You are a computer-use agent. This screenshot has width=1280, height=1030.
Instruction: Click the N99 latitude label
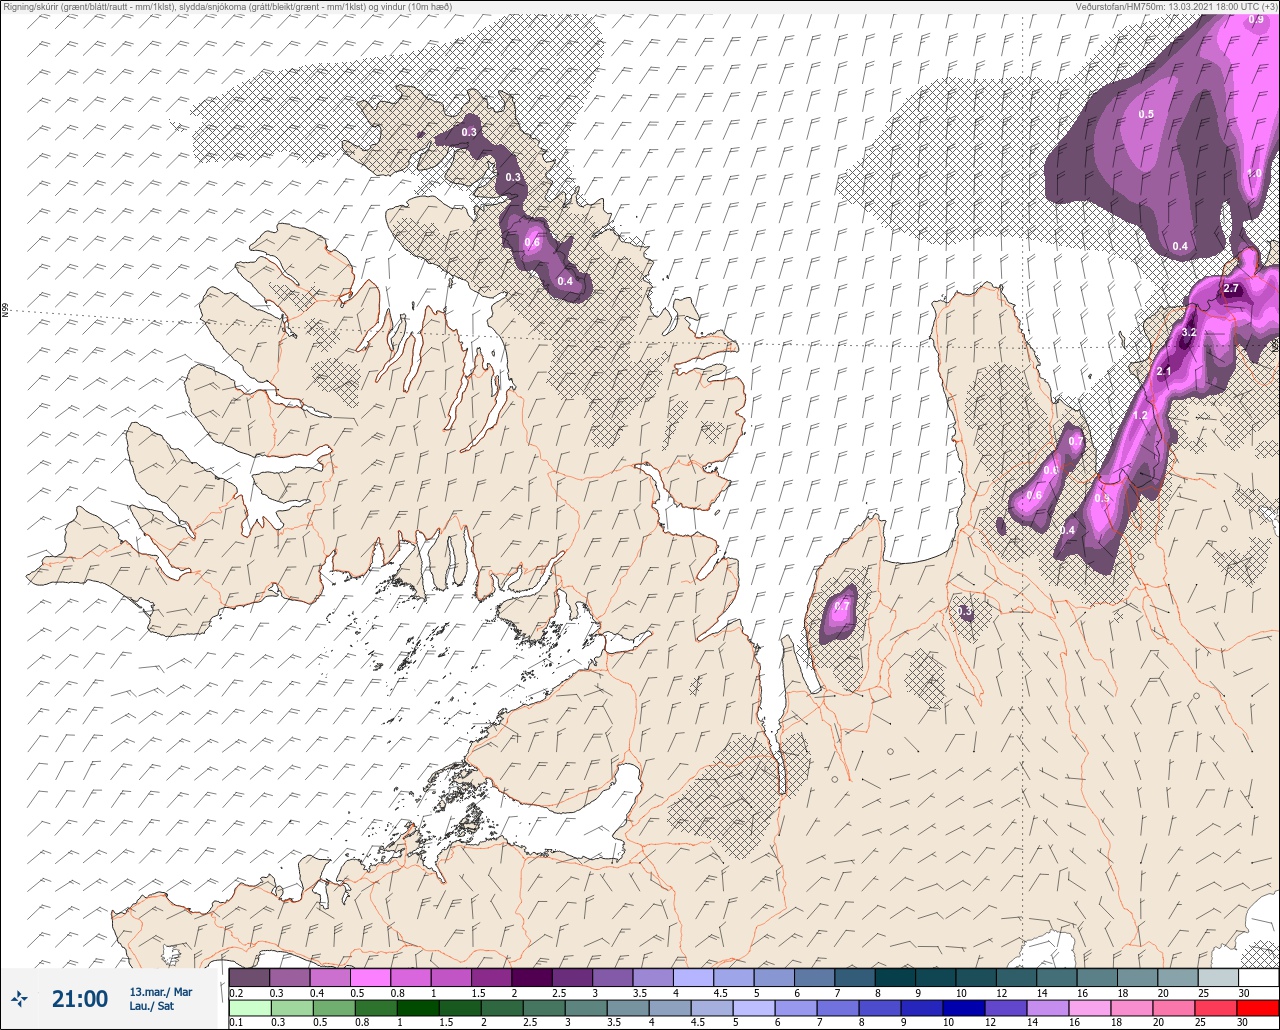pos(5,311)
